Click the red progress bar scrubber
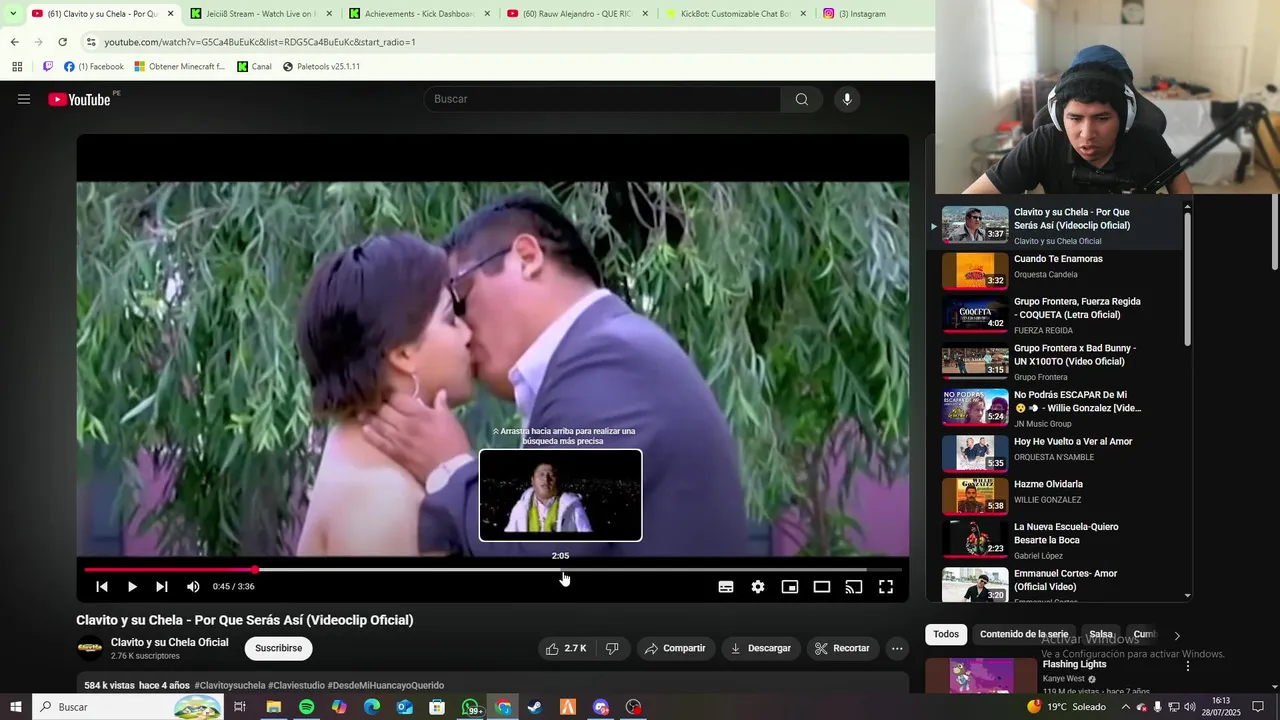Screen dimensions: 1280x720 255,570
